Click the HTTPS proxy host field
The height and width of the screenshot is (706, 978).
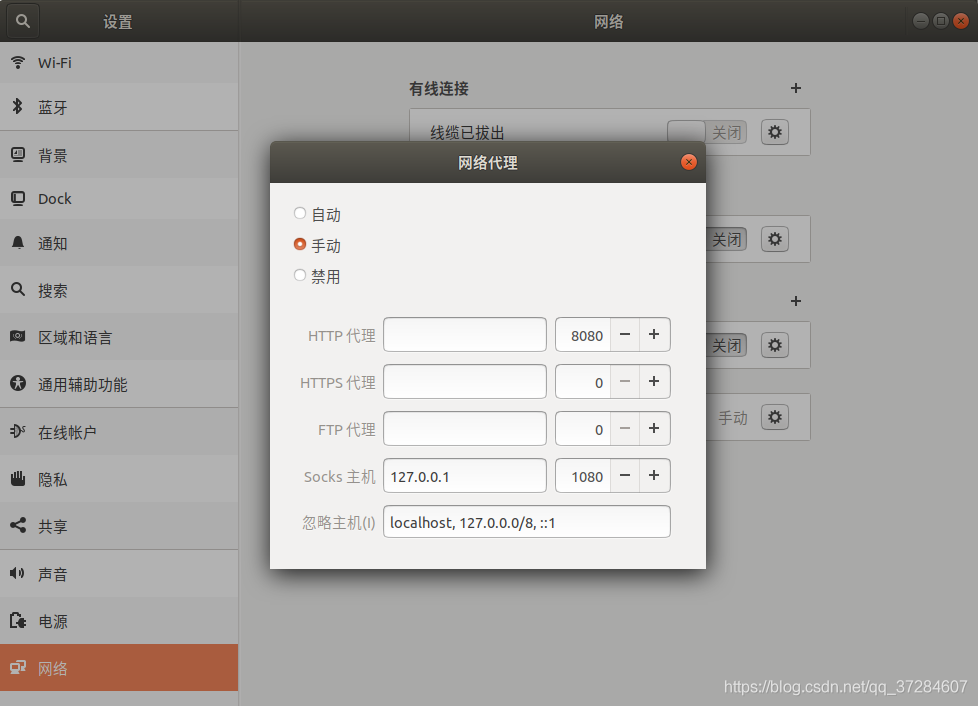click(465, 382)
